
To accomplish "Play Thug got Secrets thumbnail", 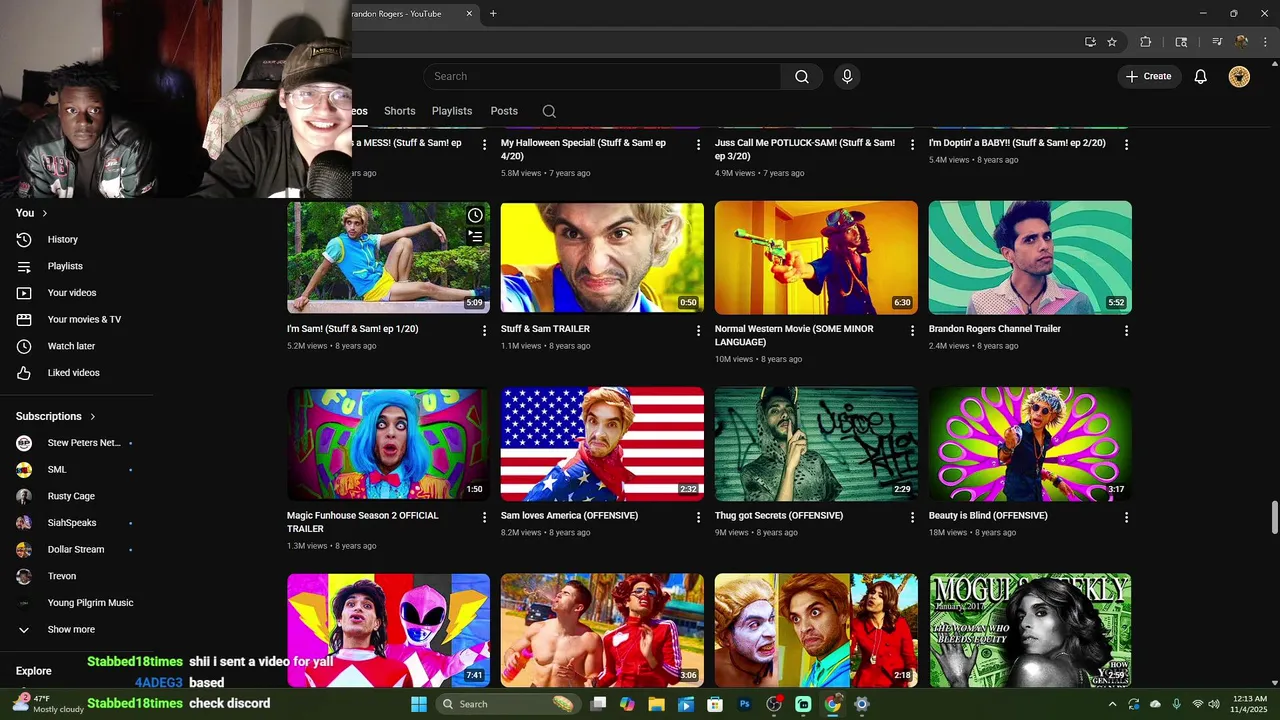I will pos(816,444).
